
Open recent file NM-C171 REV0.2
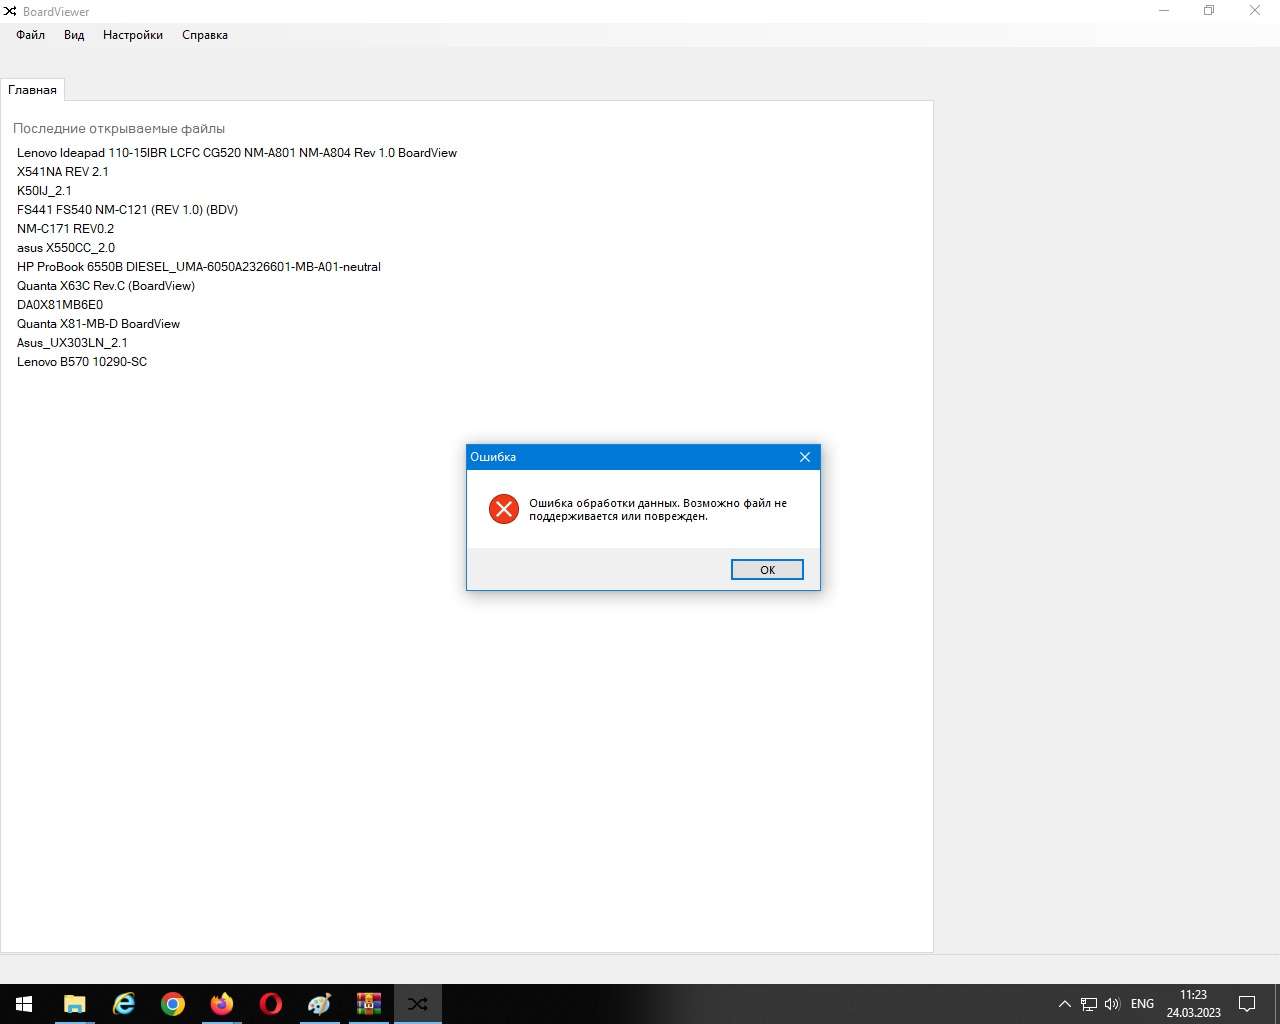coord(65,229)
